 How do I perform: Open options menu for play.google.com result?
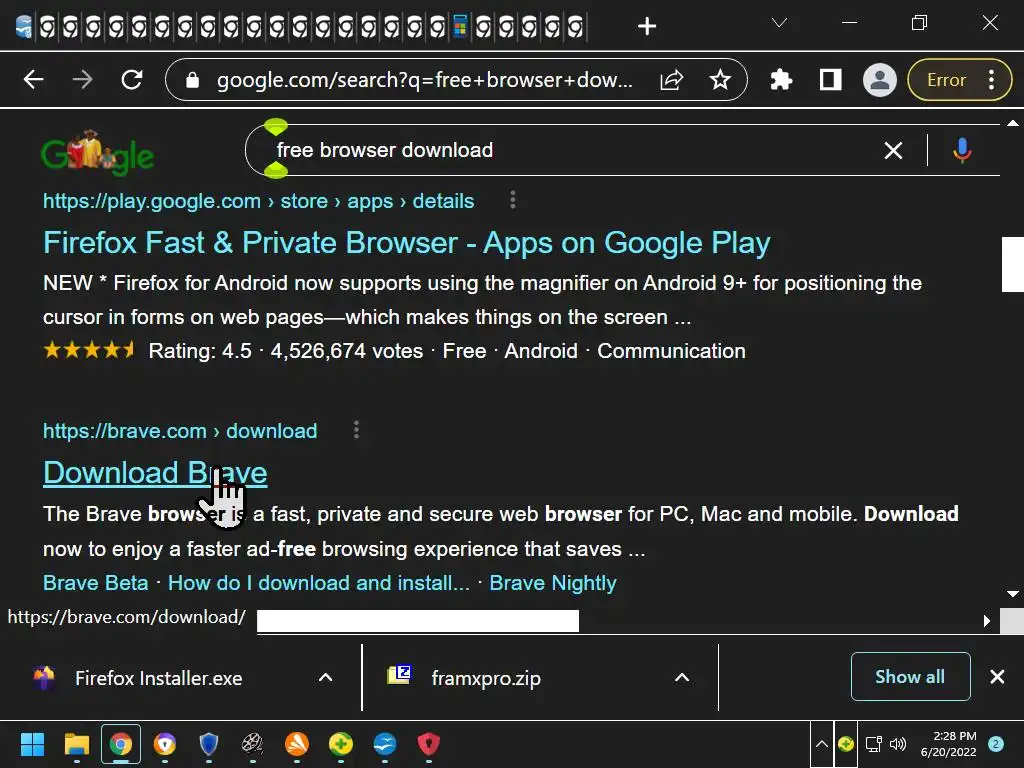pyautogui.click(x=513, y=200)
